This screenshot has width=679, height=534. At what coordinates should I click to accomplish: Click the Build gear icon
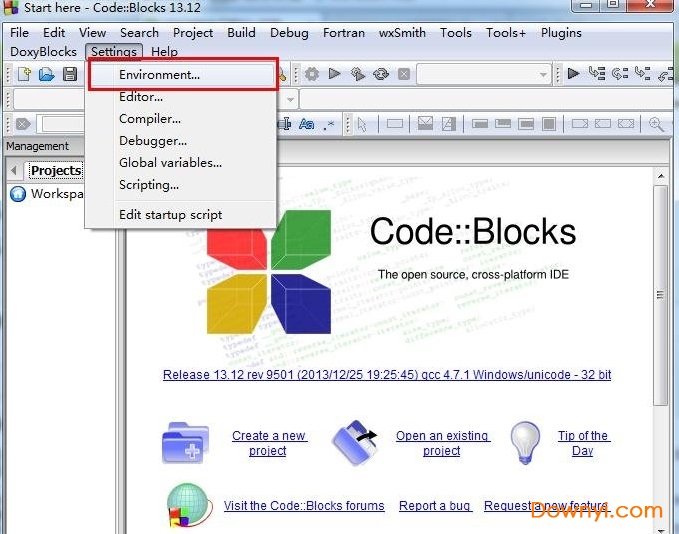point(312,74)
